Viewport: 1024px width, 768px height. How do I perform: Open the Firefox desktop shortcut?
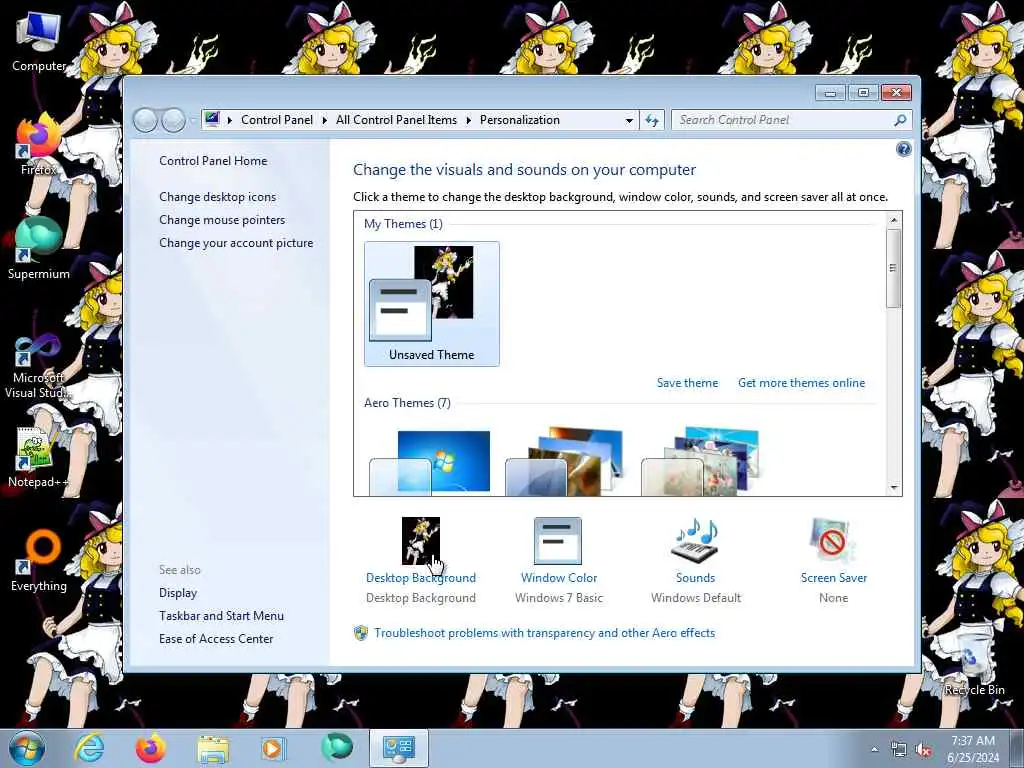39,145
